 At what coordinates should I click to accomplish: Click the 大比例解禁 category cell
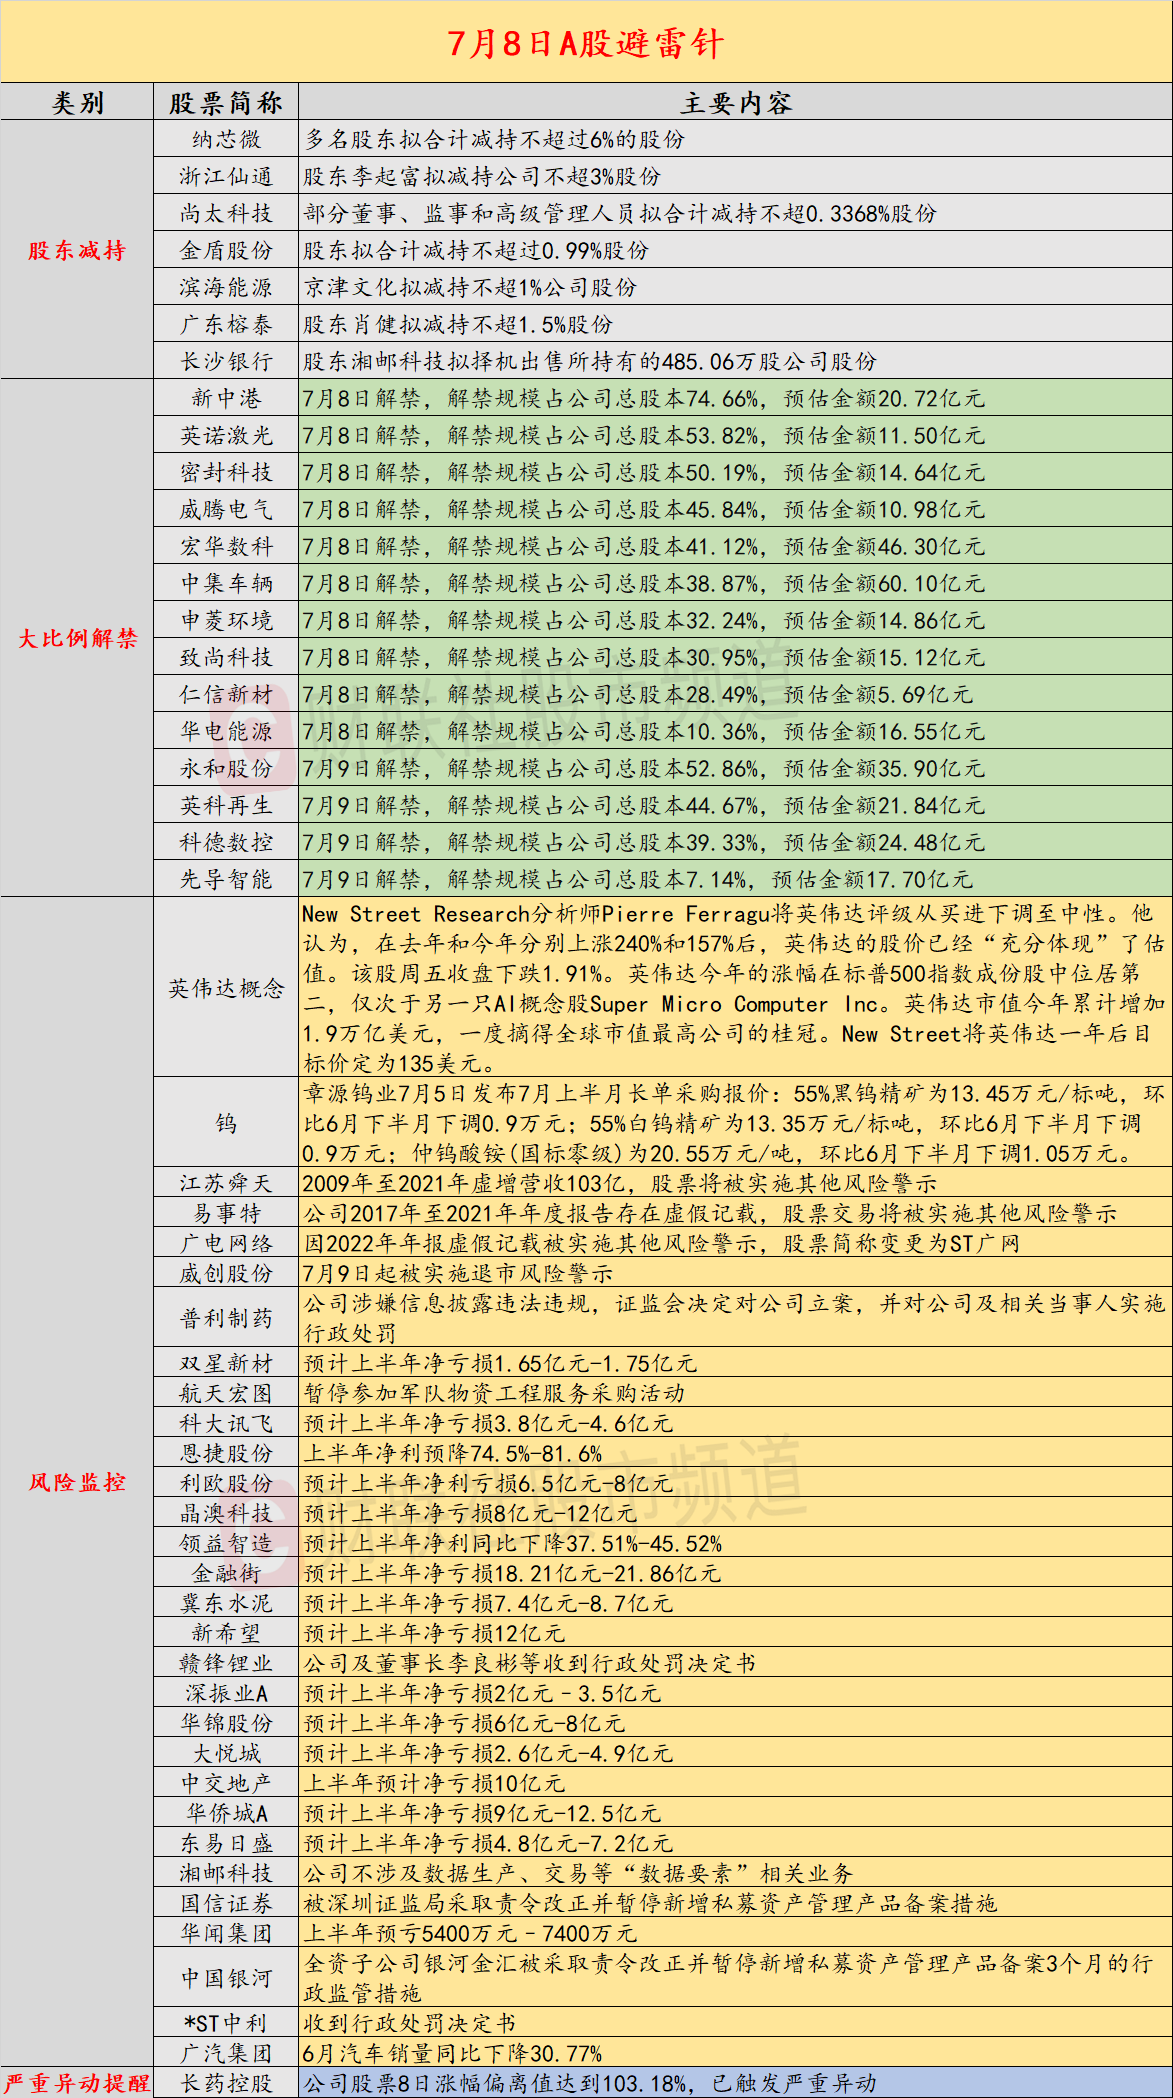click(77, 638)
